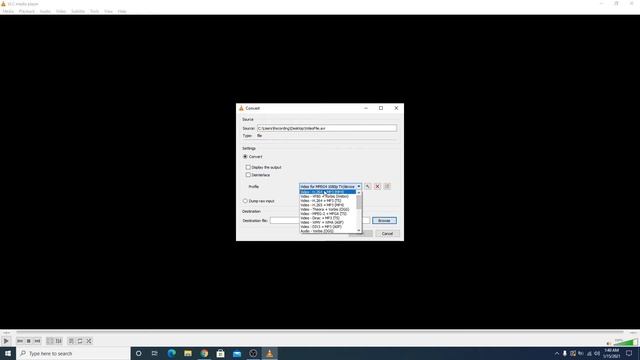The image size is (640, 360).
Task: Open Google Chrome from the taskbar
Action: coord(204,353)
